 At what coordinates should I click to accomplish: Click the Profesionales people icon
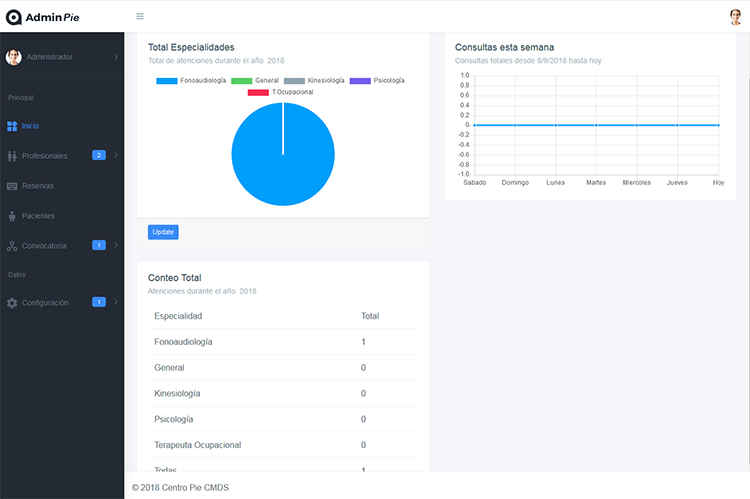coord(12,156)
